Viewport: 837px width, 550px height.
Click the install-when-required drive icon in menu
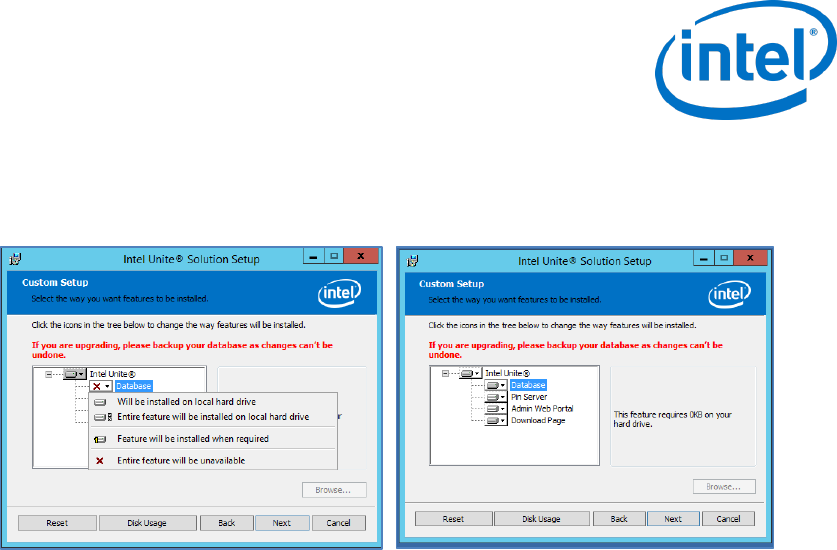point(100,439)
